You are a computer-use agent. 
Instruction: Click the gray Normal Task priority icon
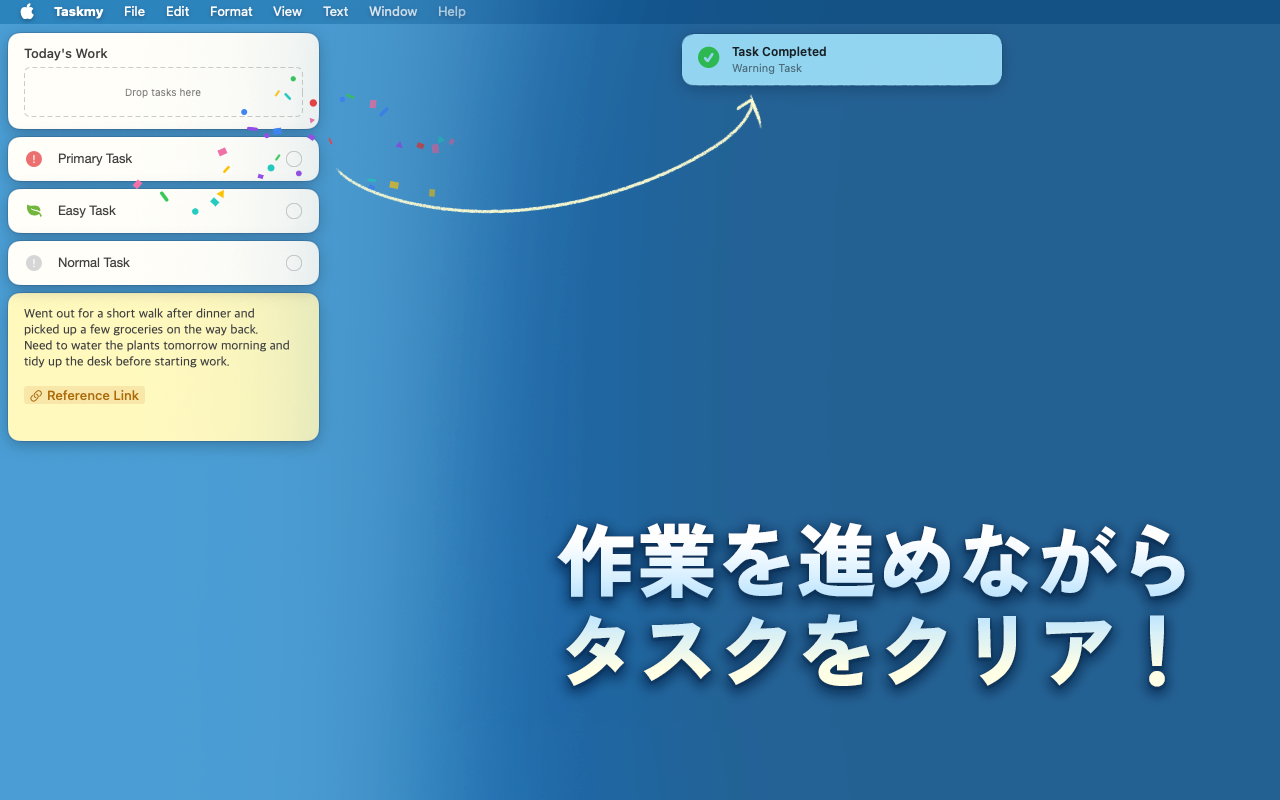(x=34, y=263)
